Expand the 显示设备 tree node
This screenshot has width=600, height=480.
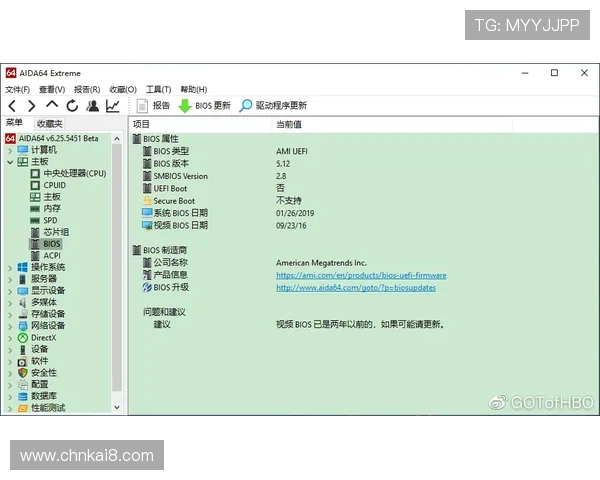coord(10,292)
